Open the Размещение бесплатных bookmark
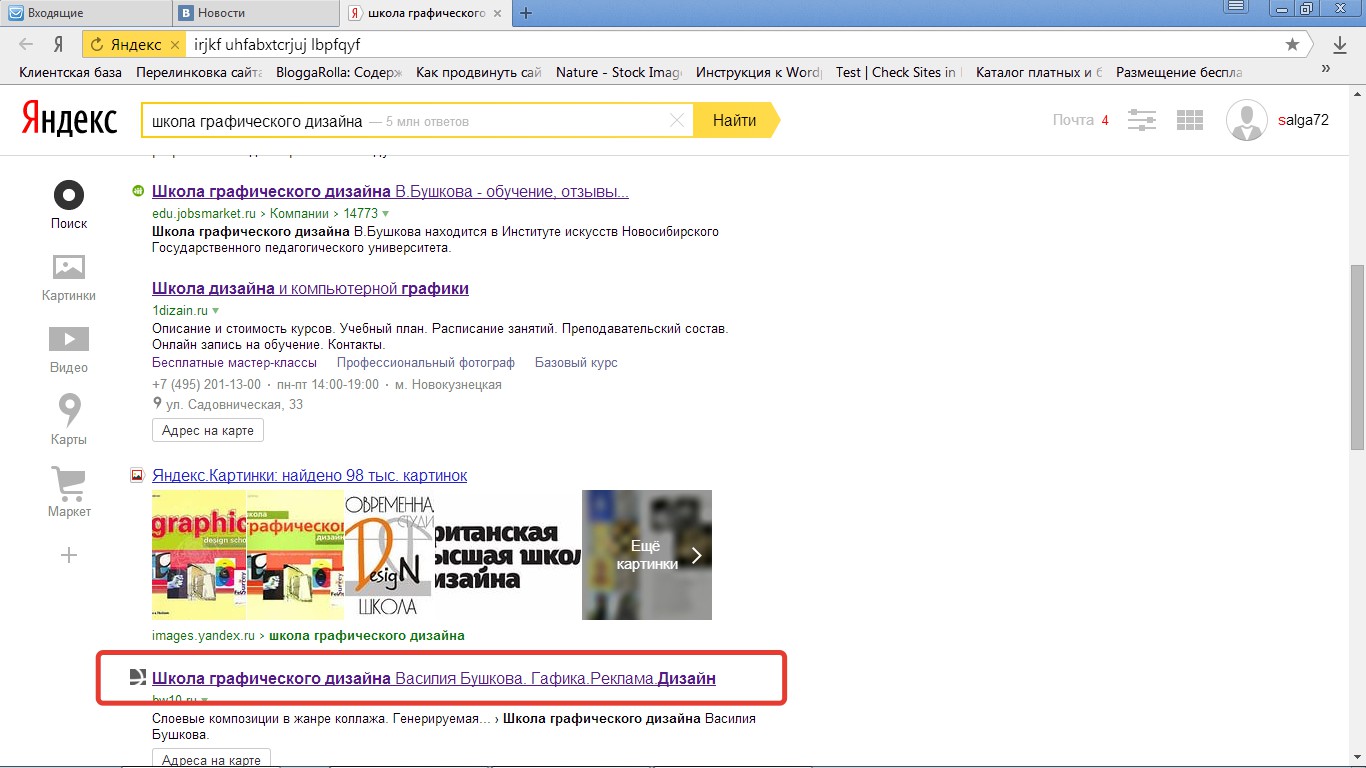The width and height of the screenshot is (1366, 768). coord(1179,72)
